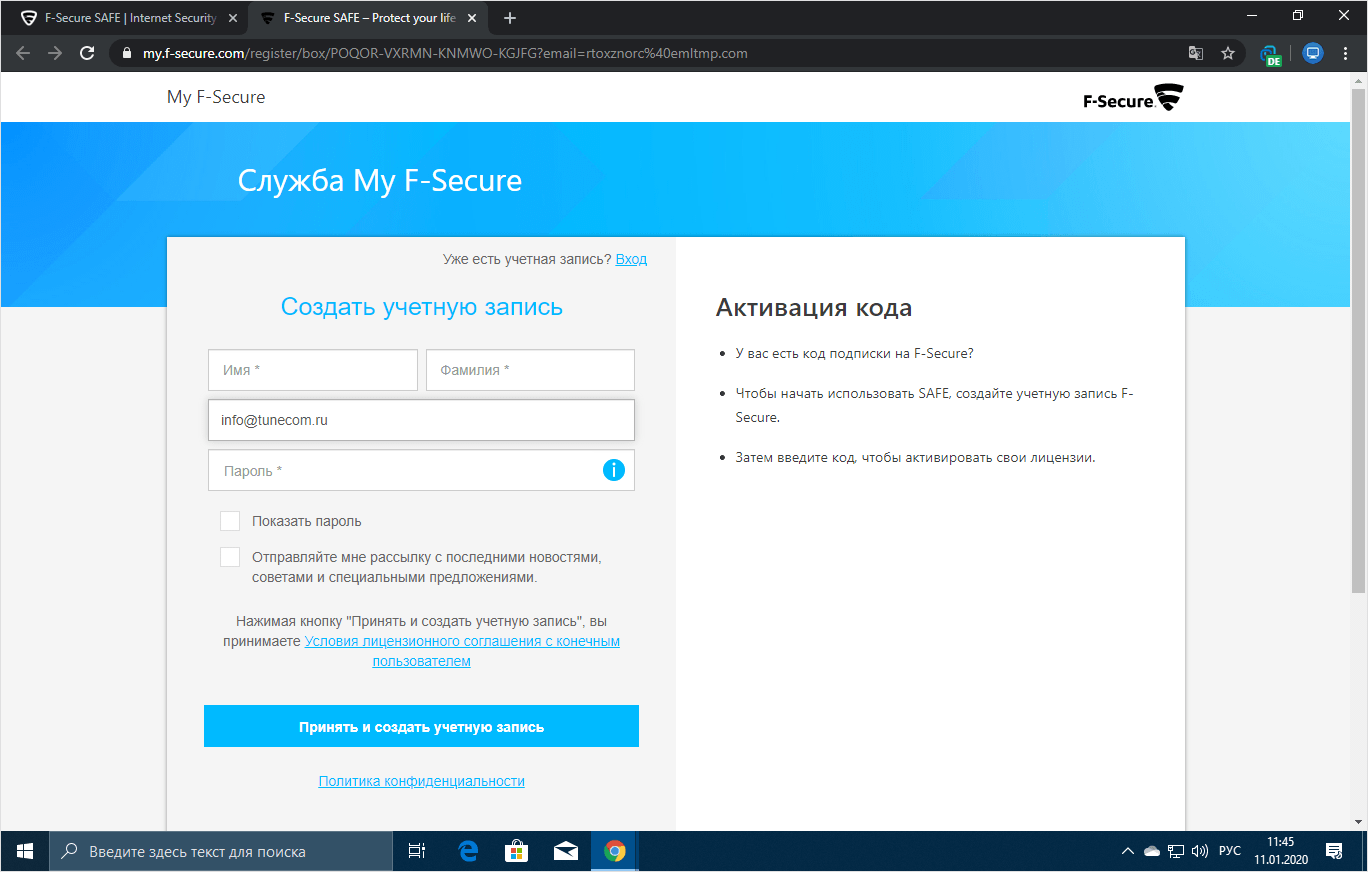Open the notification center icon

[x=1333, y=851]
